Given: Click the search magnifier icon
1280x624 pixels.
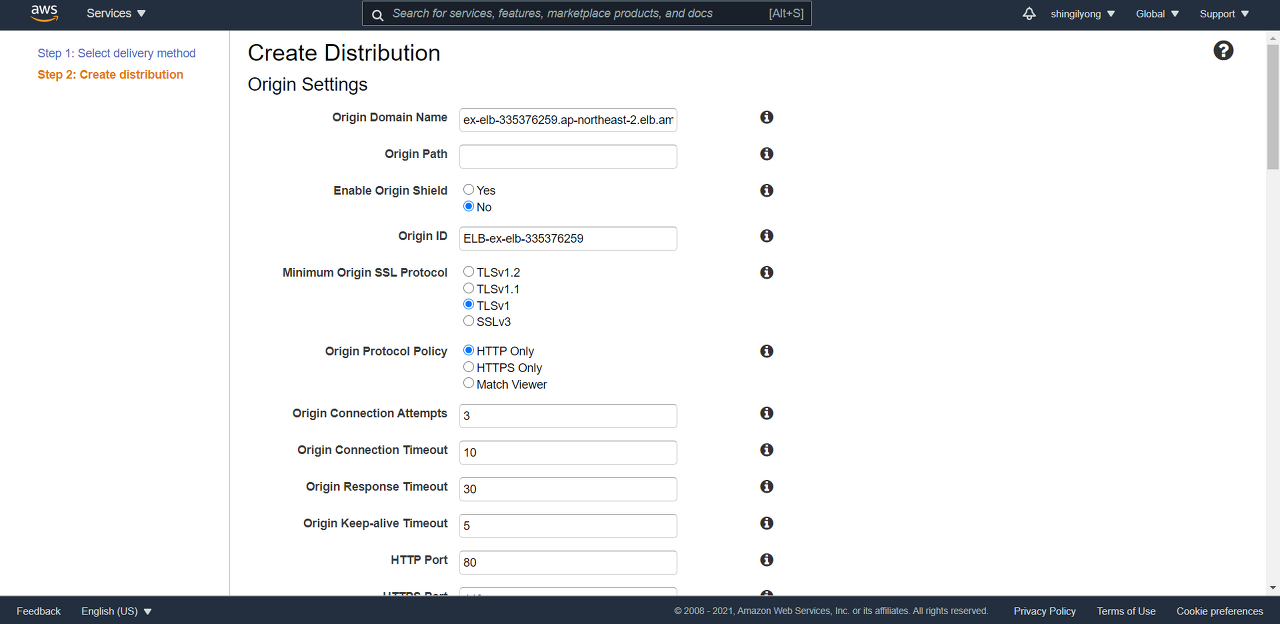Looking at the screenshot, I should (377, 14).
